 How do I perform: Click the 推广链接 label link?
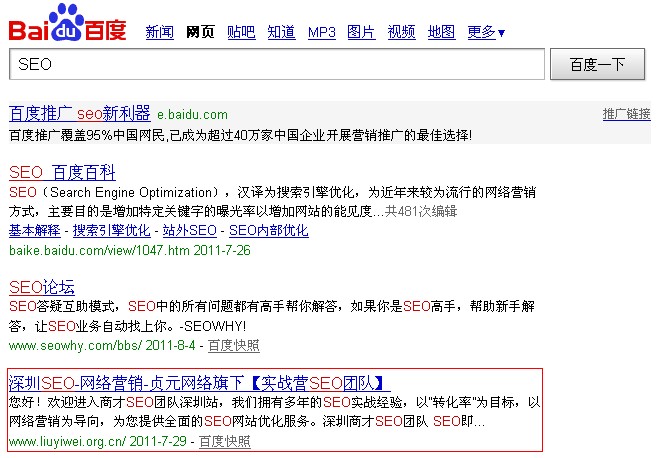[627, 114]
